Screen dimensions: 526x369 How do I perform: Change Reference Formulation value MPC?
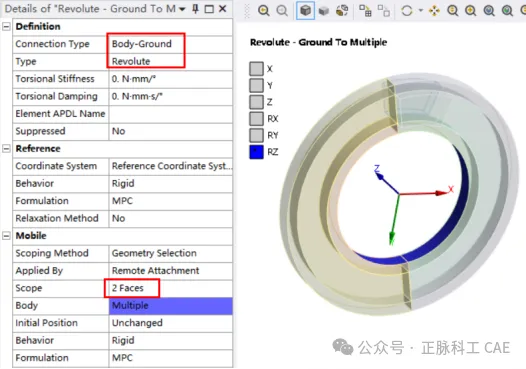click(x=170, y=201)
